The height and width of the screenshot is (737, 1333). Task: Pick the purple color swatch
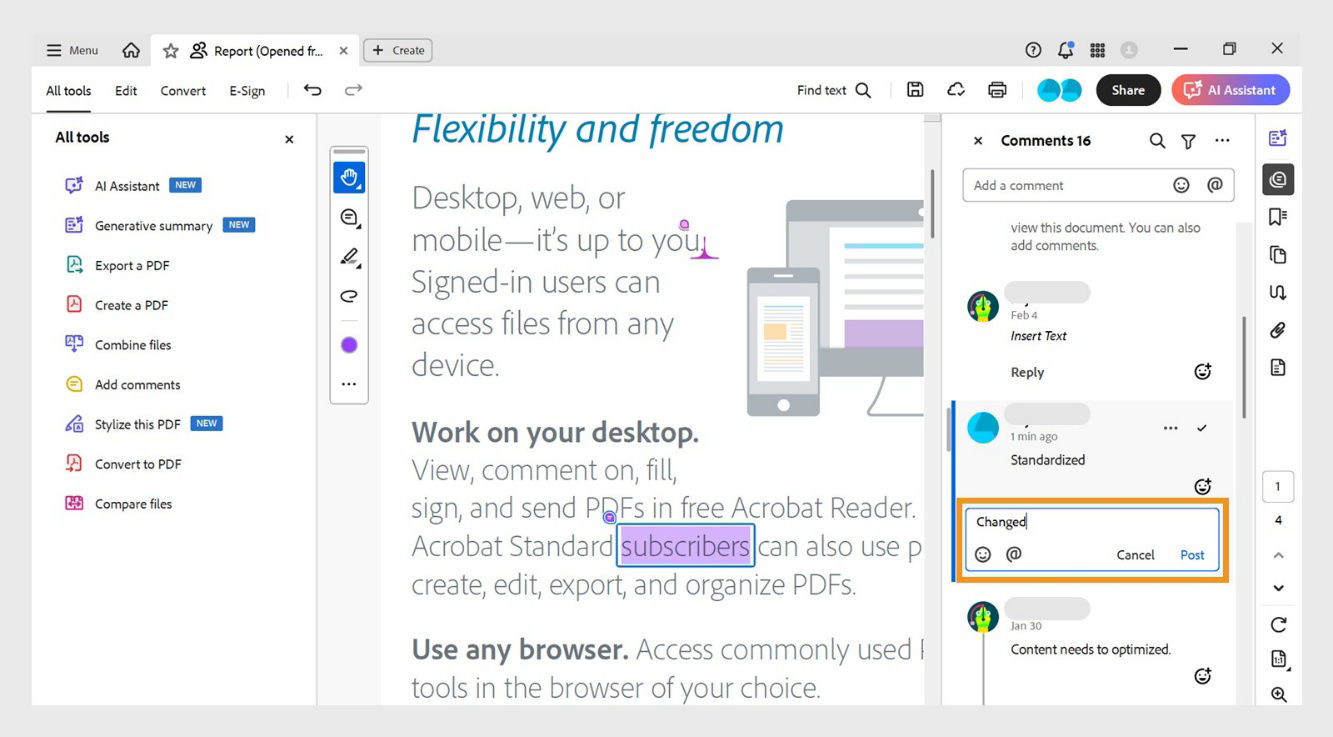coord(349,345)
